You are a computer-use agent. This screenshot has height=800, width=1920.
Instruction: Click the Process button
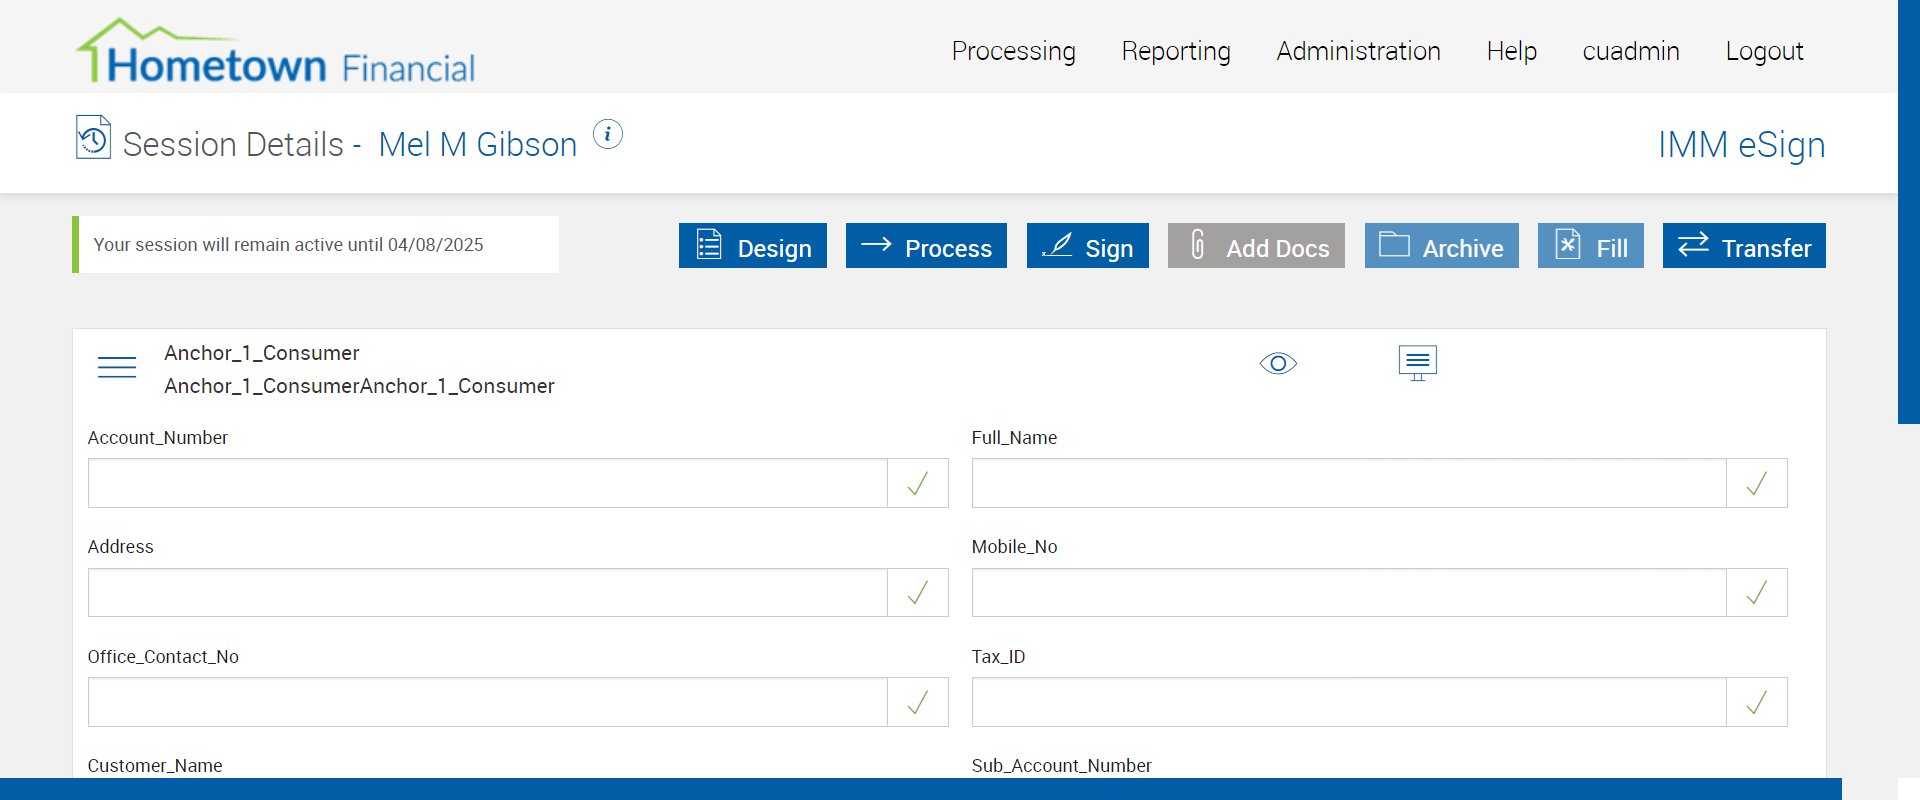point(926,246)
